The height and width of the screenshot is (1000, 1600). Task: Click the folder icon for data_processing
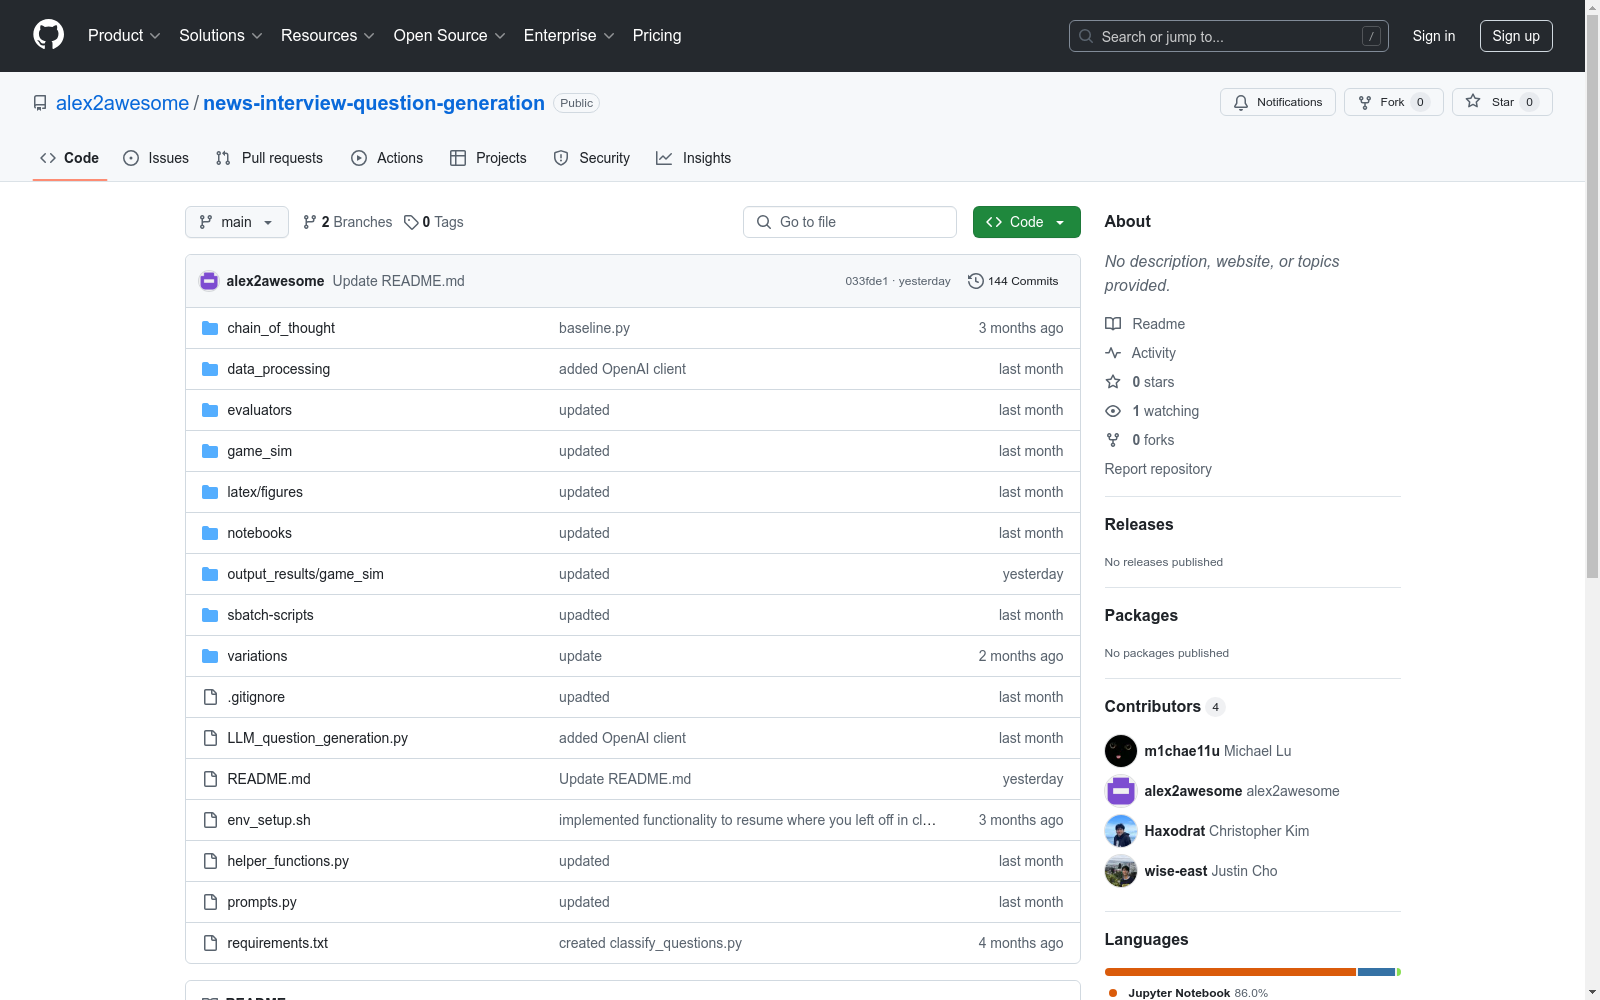point(210,369)
